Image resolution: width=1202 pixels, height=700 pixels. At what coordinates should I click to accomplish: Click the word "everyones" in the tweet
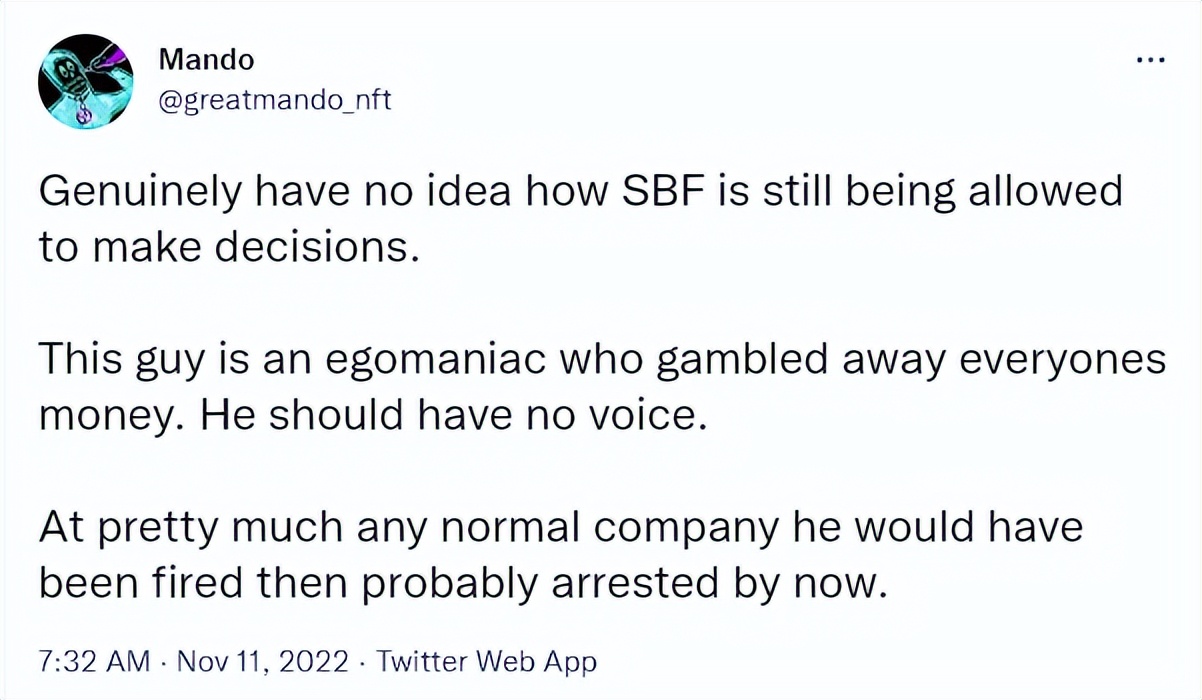tap(1073, 359)
